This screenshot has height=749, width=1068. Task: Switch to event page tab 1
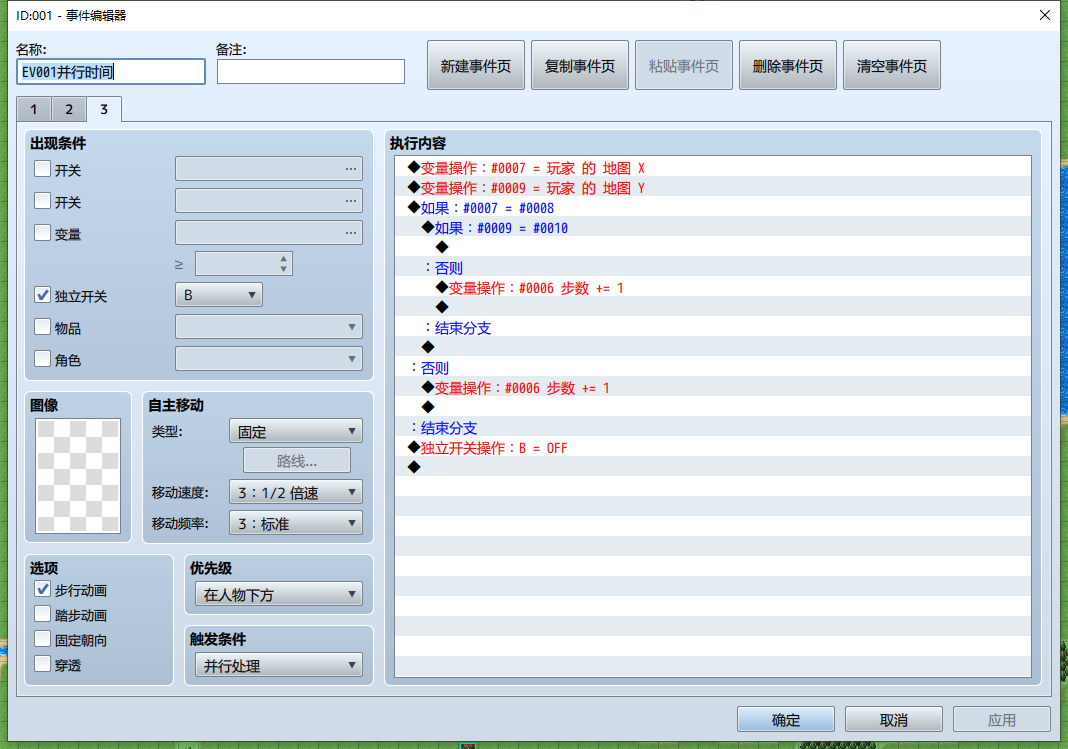tap(34, 110)
